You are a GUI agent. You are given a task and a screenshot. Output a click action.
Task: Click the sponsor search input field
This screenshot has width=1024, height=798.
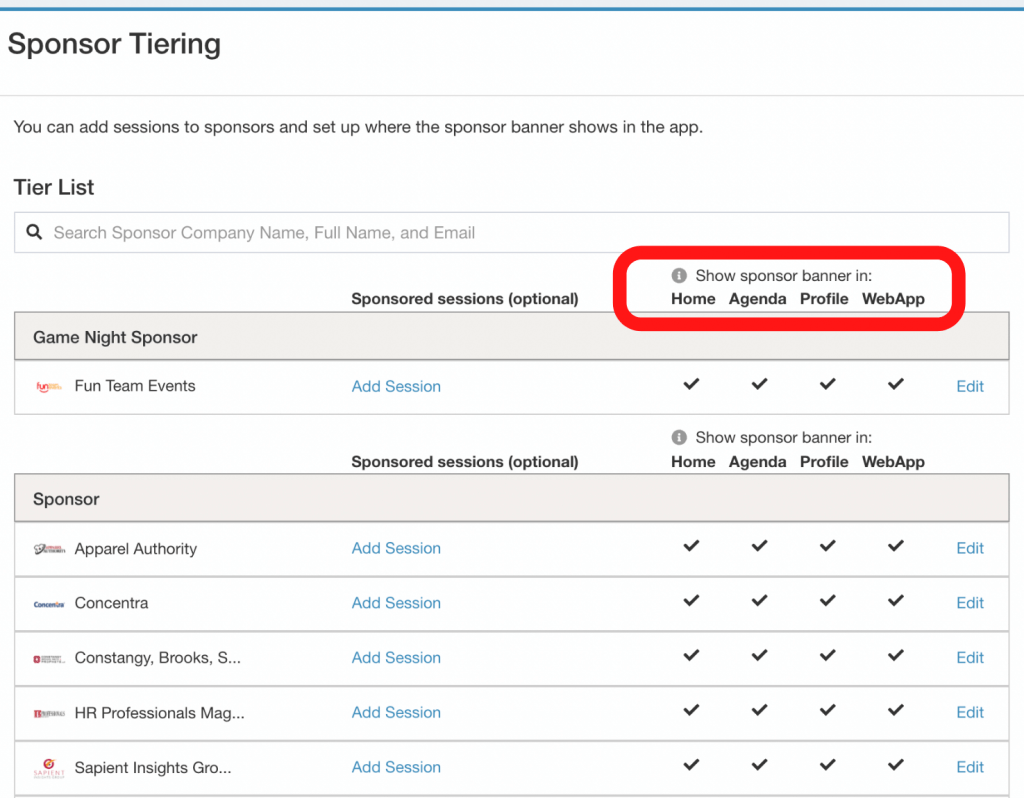(x=520, y=232)
